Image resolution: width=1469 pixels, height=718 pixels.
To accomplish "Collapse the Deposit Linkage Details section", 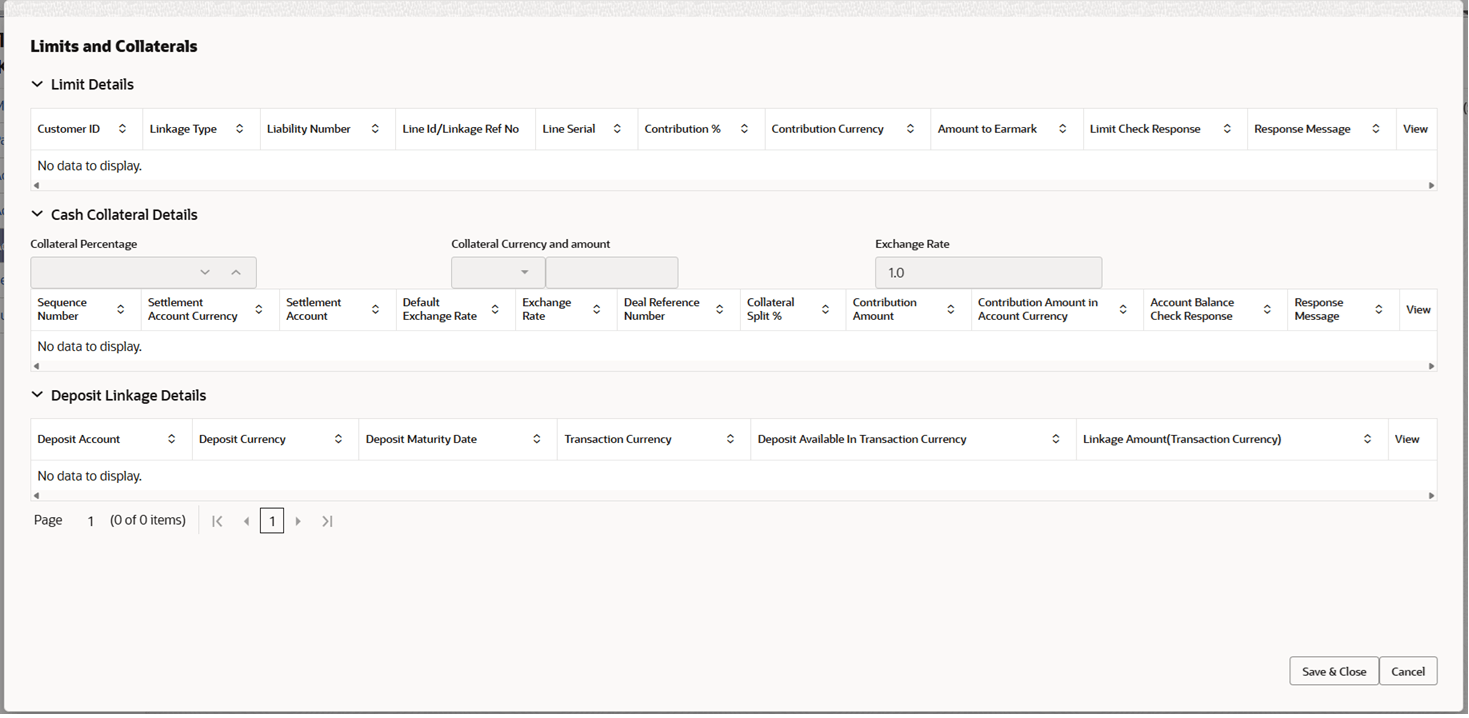I will click(37, 395).
